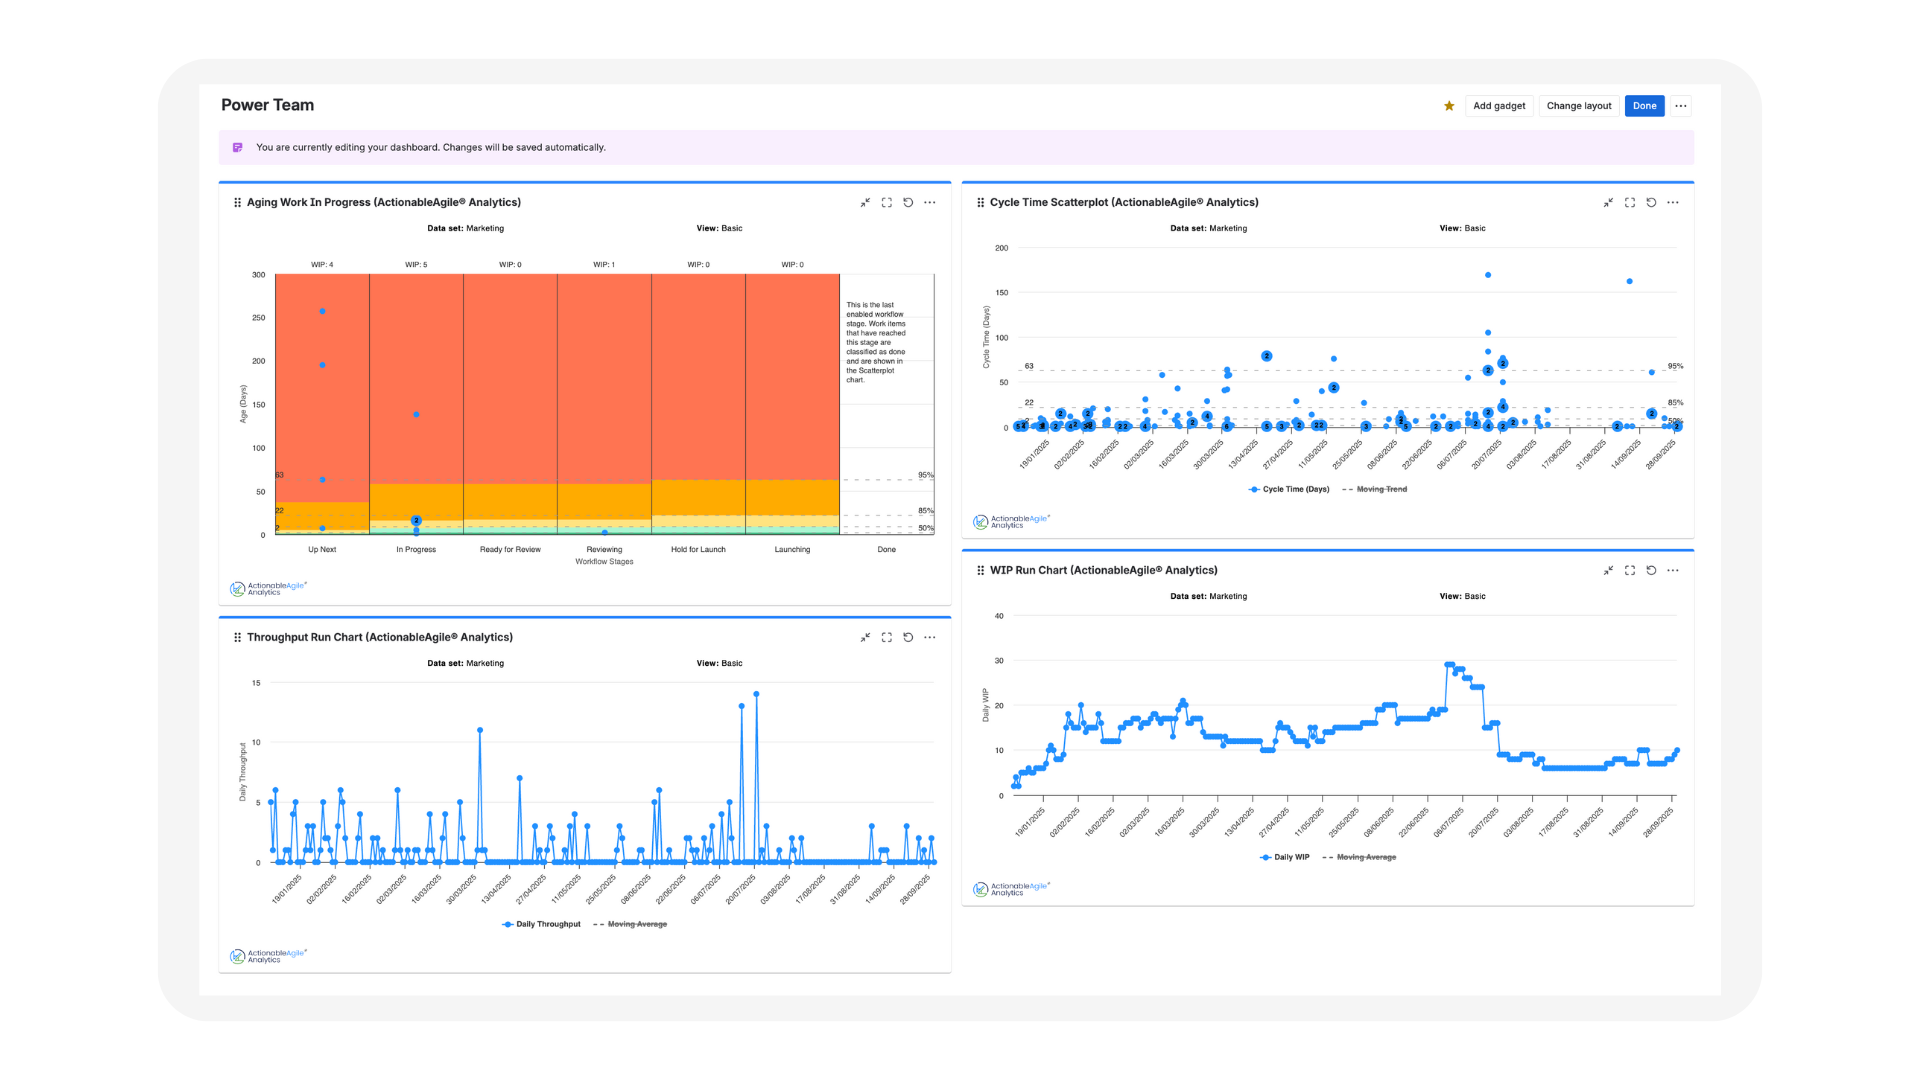The height and width of the screenshot is (1080, 1920).
Task: Open Cycle Time Scatterplot gadget options menu
Action: pos(1673,203)
